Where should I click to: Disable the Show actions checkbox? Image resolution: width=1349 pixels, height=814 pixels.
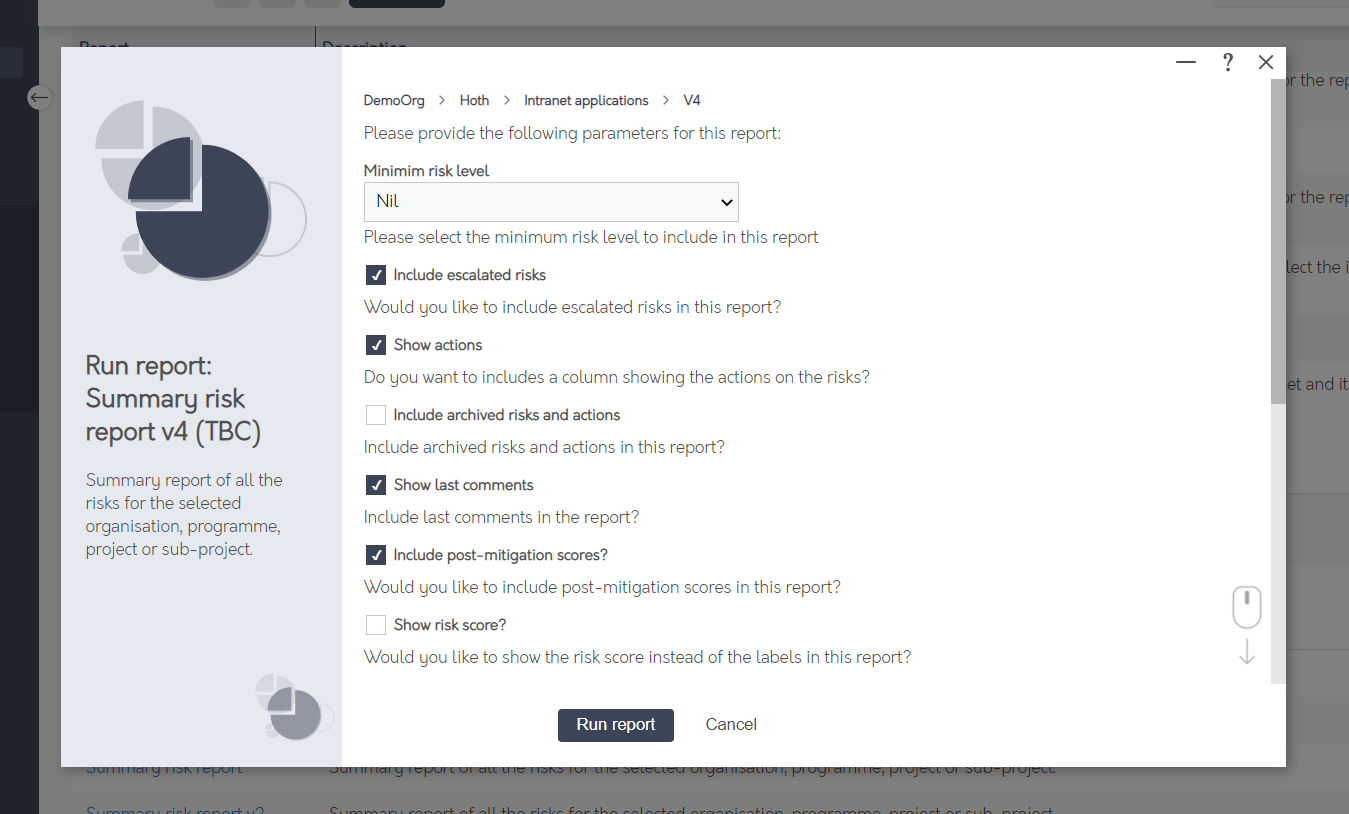pyautogui.click(x=376, y=345)
